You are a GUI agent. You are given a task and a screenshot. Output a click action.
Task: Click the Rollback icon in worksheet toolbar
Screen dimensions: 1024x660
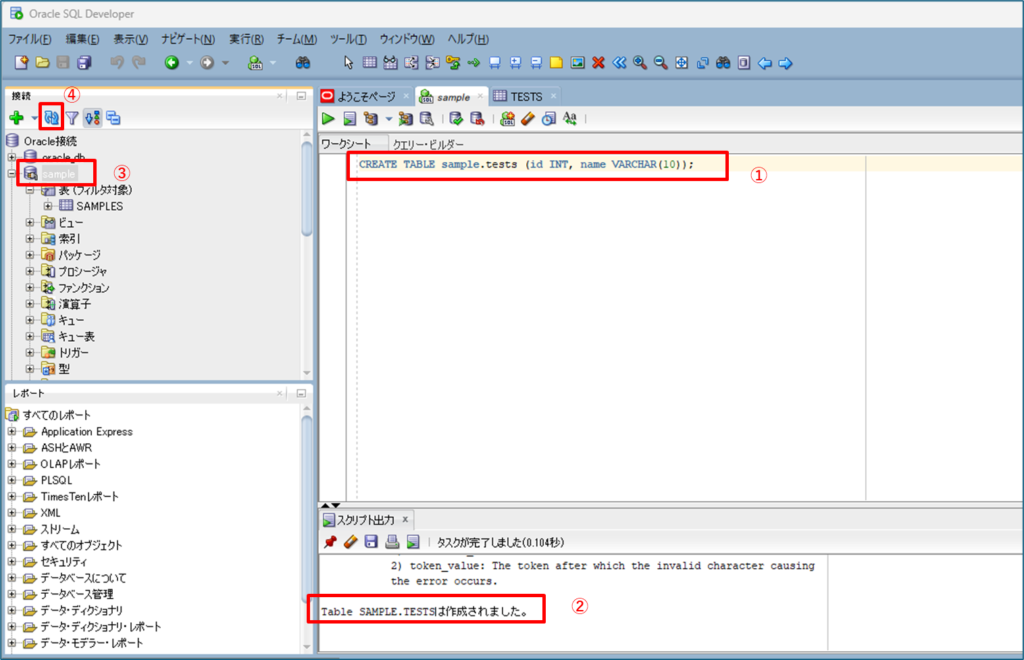pos(477,119)
